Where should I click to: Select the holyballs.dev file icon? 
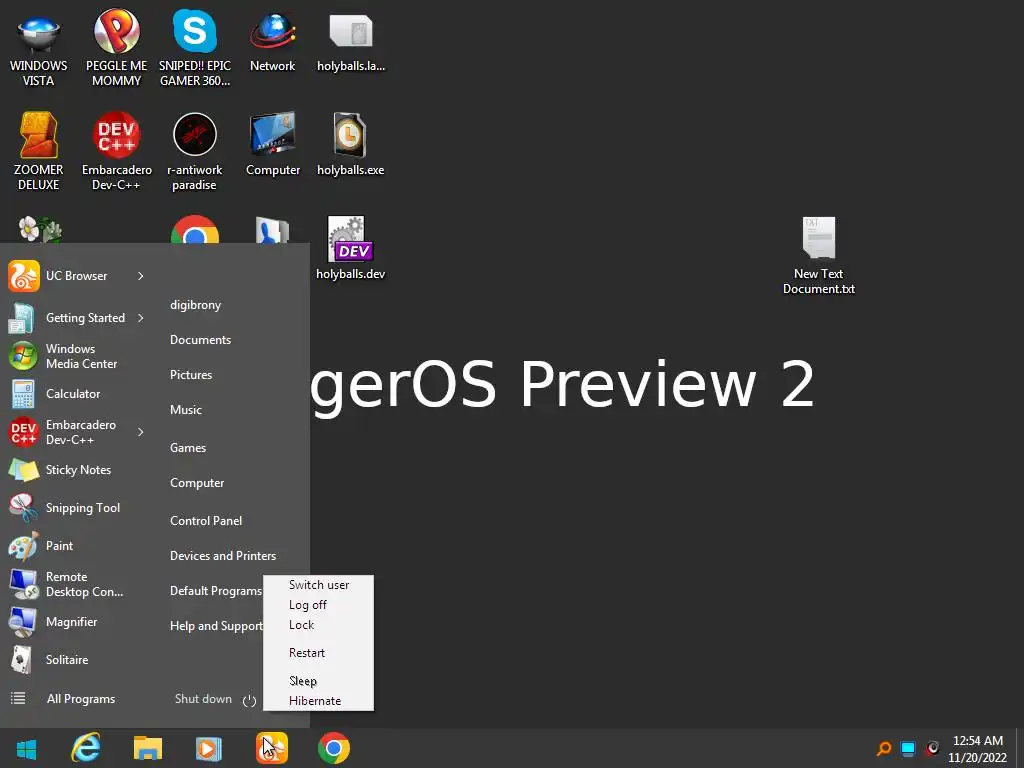pos(351,248)
